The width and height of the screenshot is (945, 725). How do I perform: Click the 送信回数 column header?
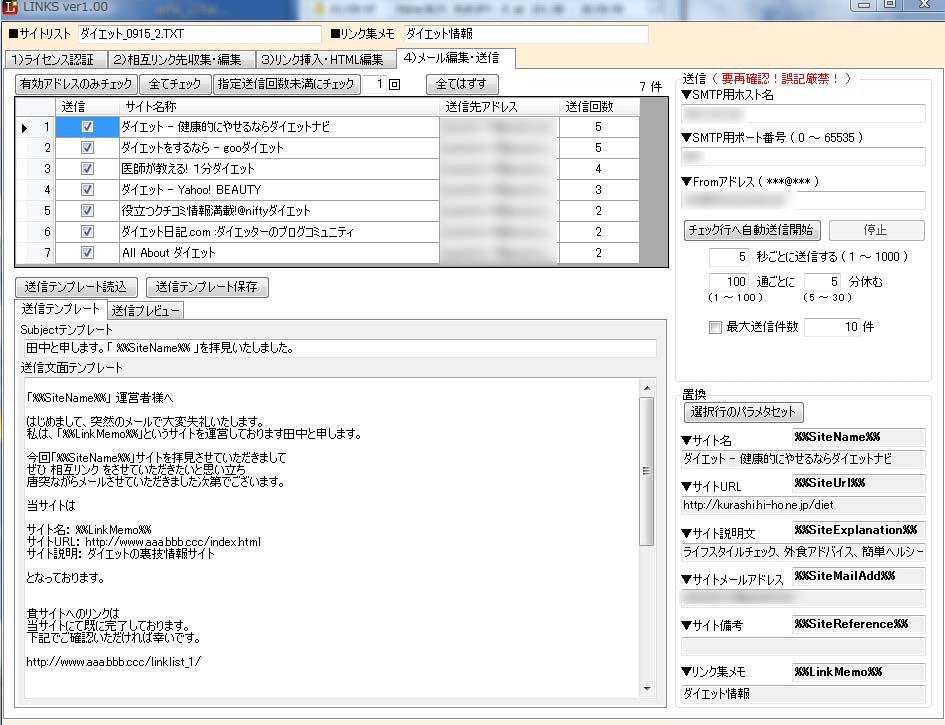[x=599, y=107]
